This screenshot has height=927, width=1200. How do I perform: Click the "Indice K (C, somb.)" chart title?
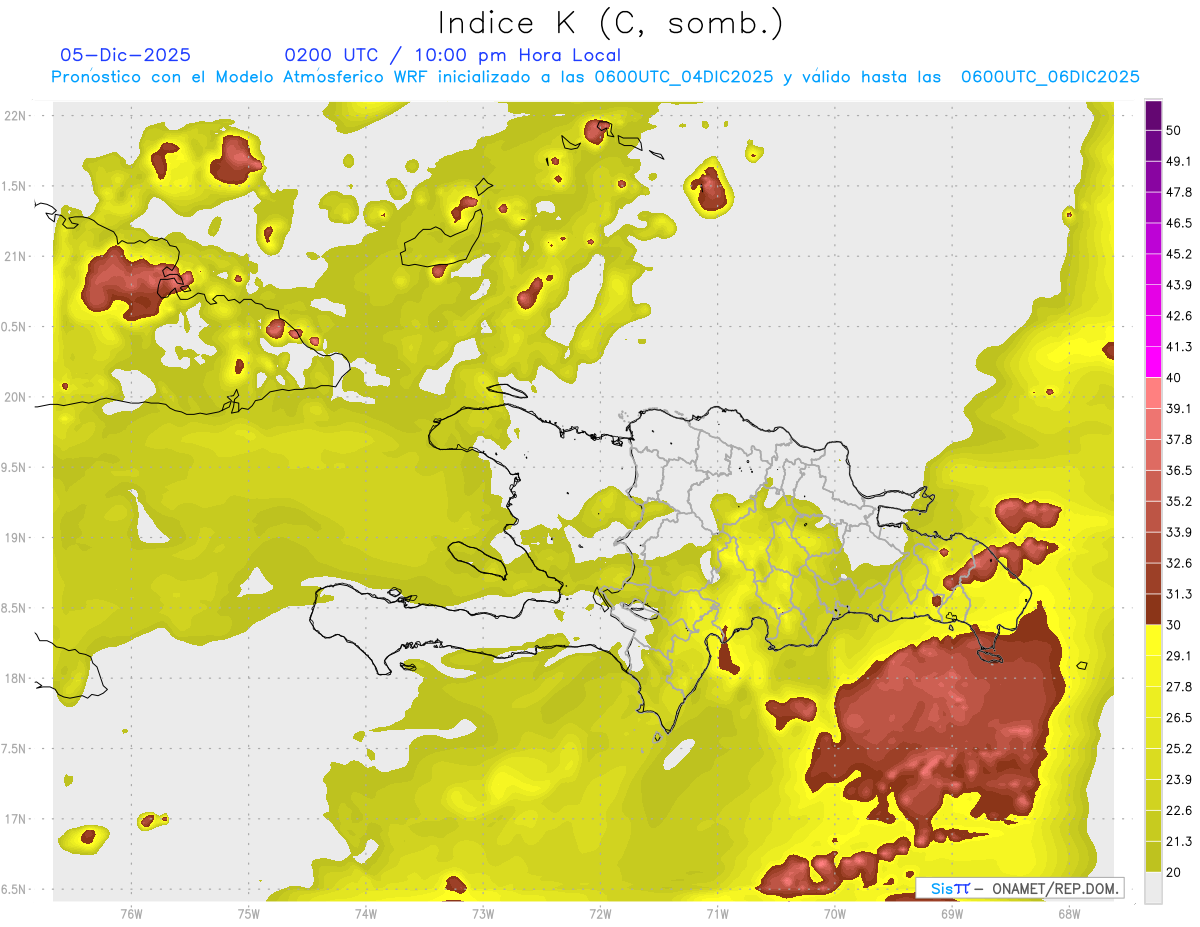point(610,22)
